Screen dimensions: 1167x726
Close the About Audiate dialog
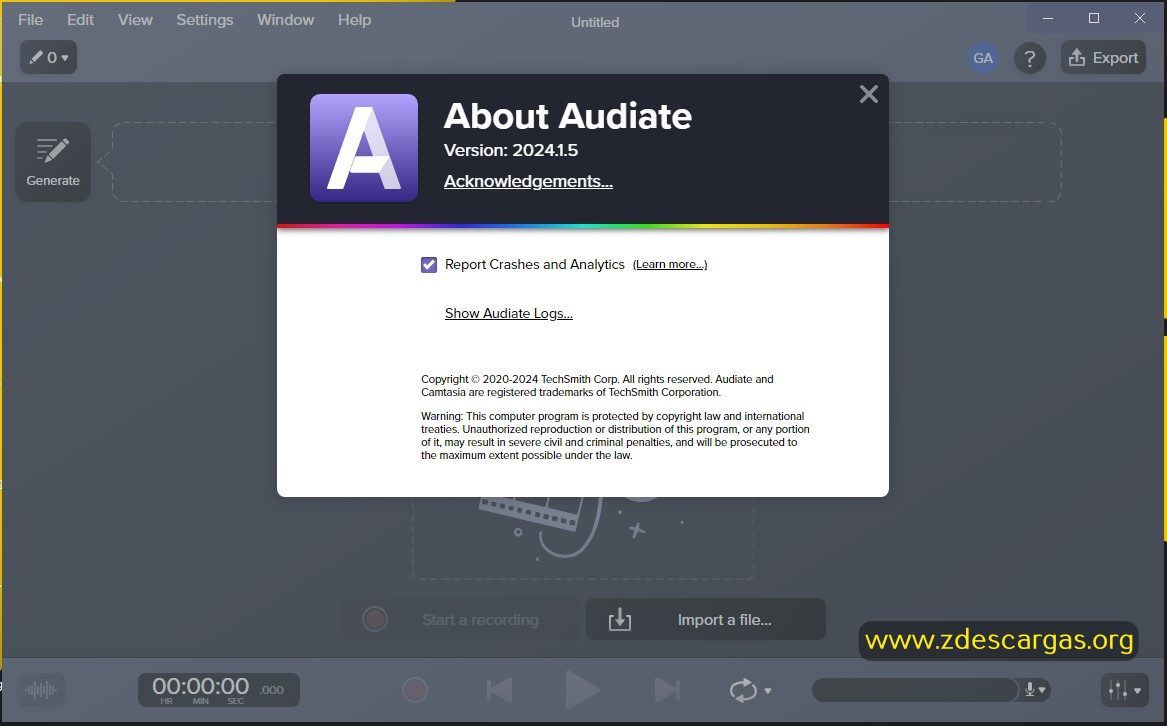[x=869, y=94]
